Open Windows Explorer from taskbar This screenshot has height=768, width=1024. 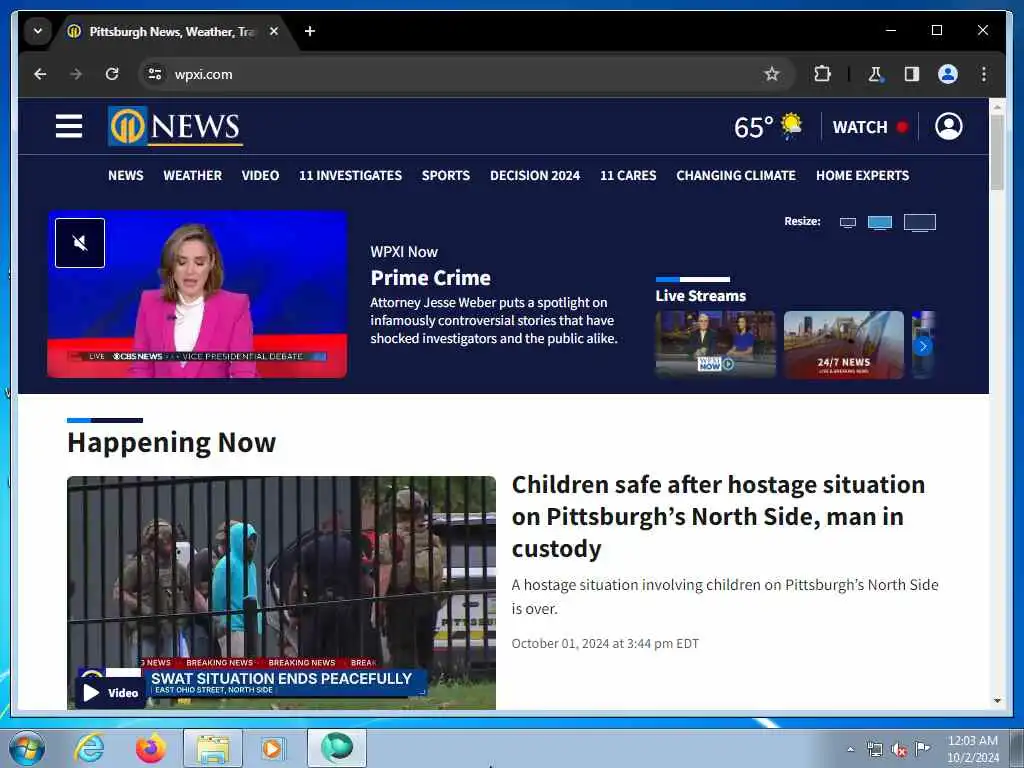coord(213,748)
